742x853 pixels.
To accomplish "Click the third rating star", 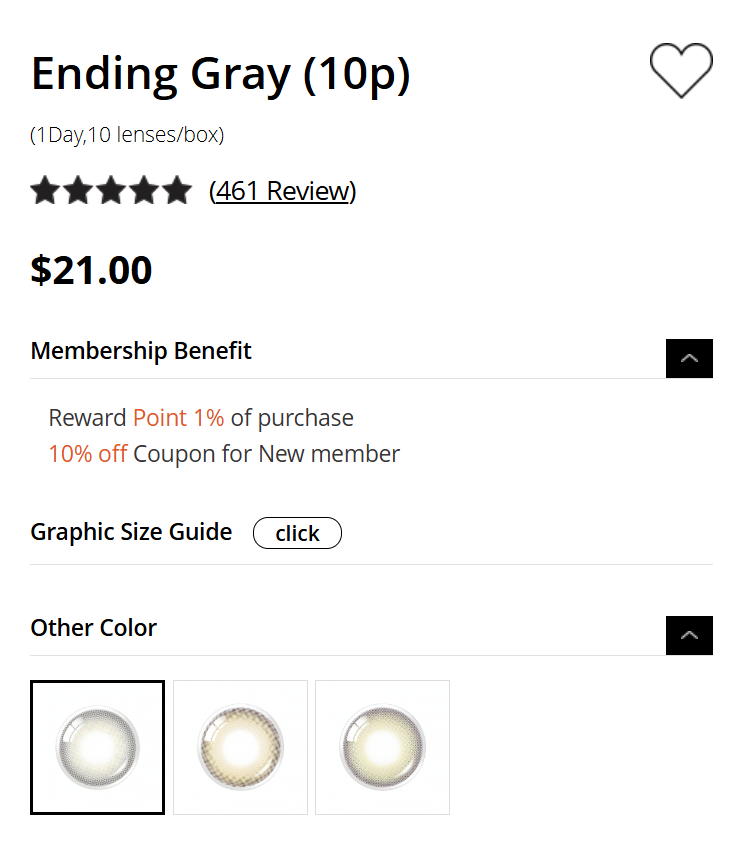I will tap(111, 190).
